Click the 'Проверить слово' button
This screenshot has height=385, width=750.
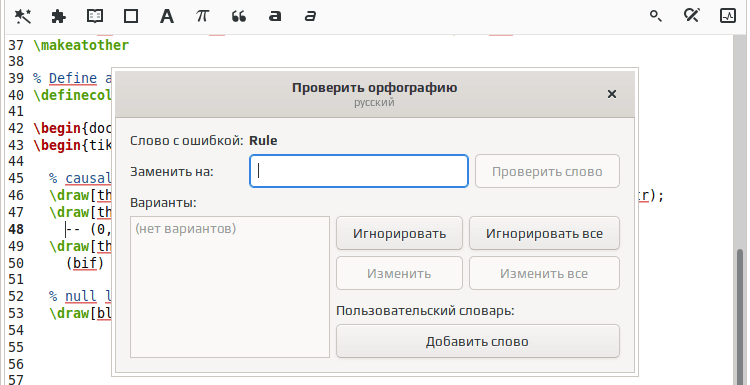[x=547, y=171]
